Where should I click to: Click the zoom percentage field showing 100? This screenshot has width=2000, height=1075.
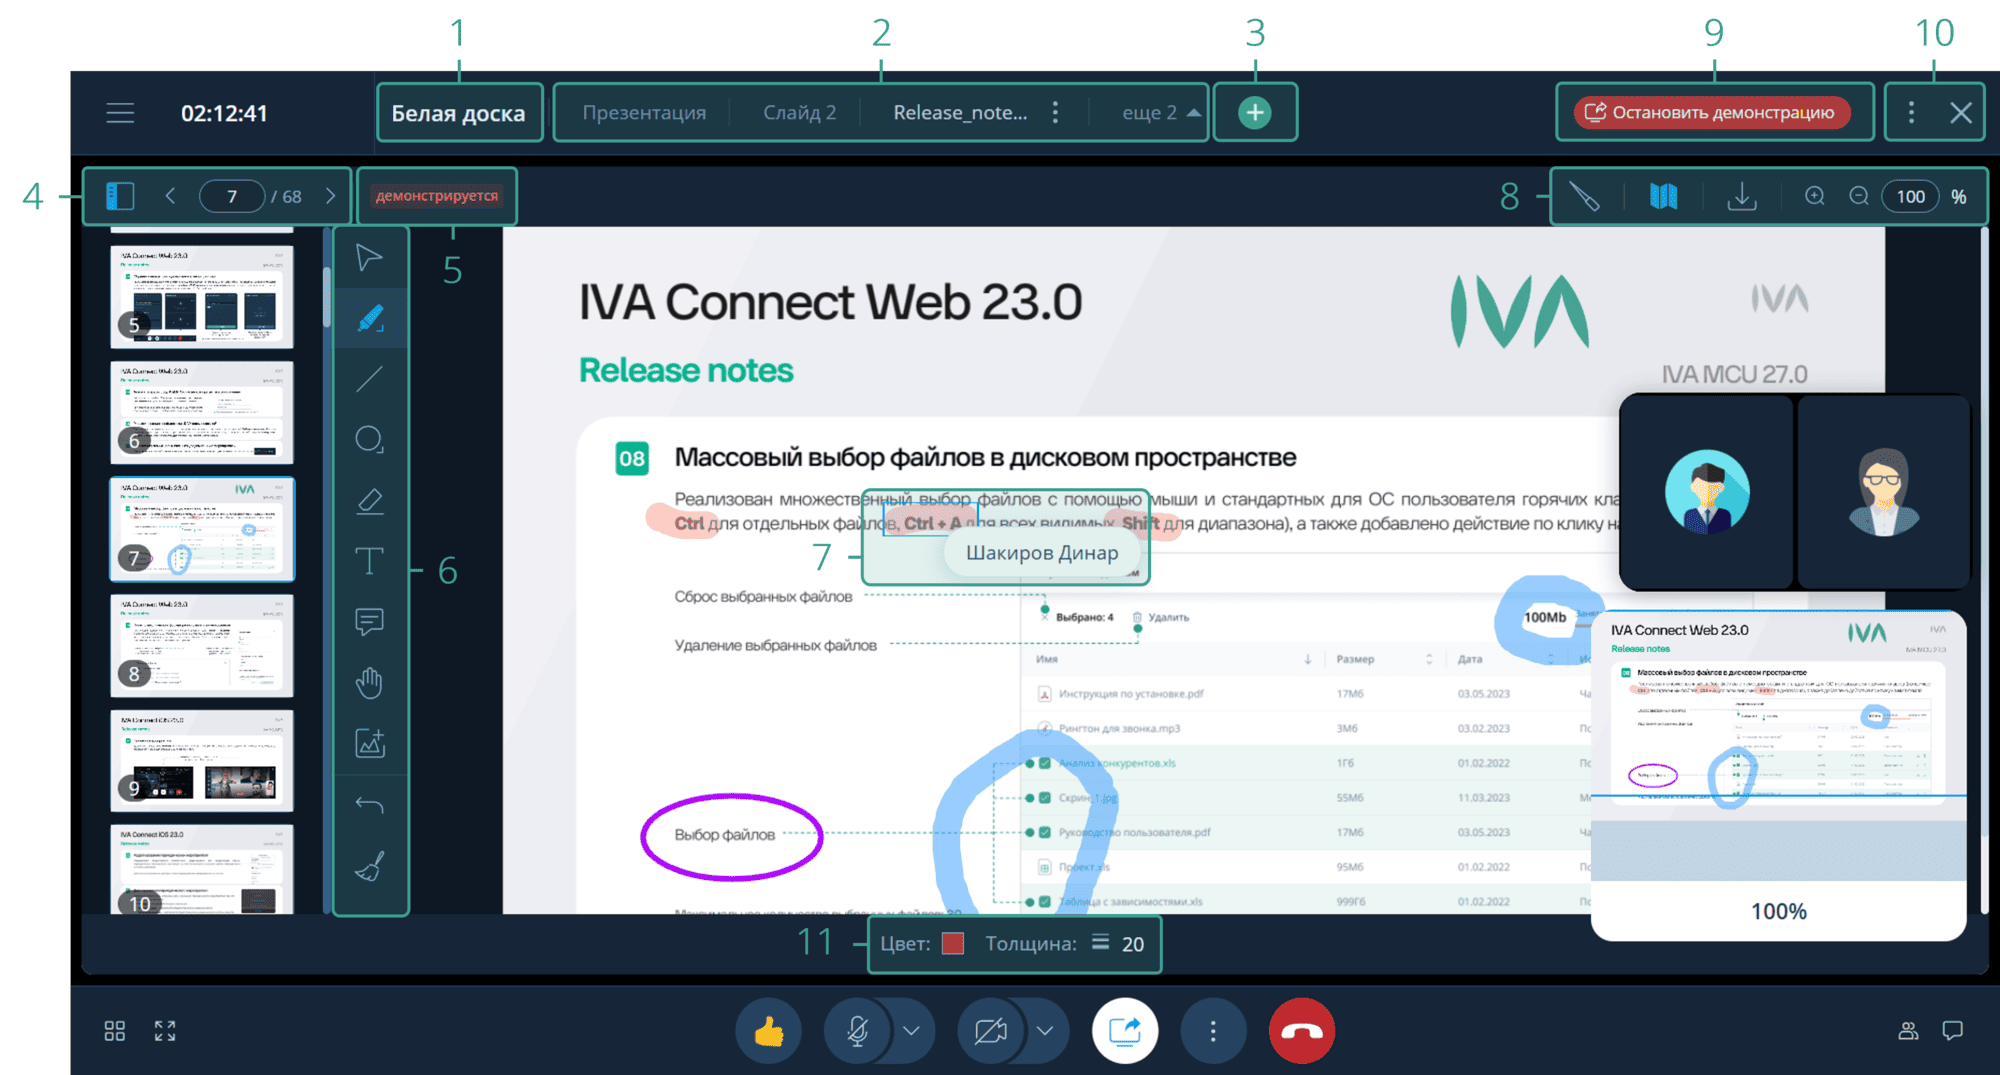pyautogui.click(x=1911, y=196)
